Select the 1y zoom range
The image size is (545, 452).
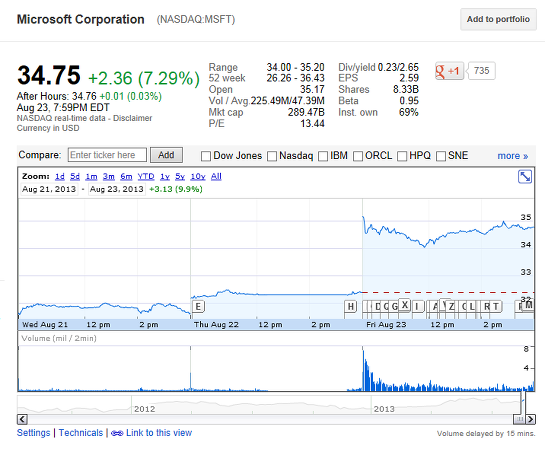(165, 177)
